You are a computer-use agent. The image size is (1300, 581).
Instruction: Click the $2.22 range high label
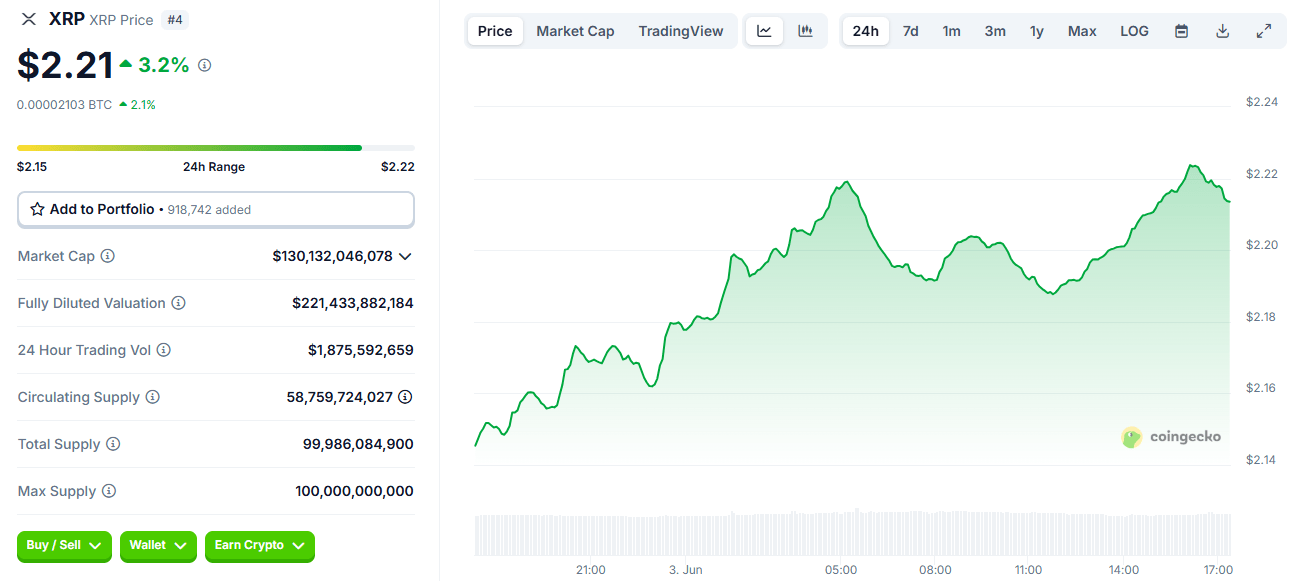coord(398,167)
